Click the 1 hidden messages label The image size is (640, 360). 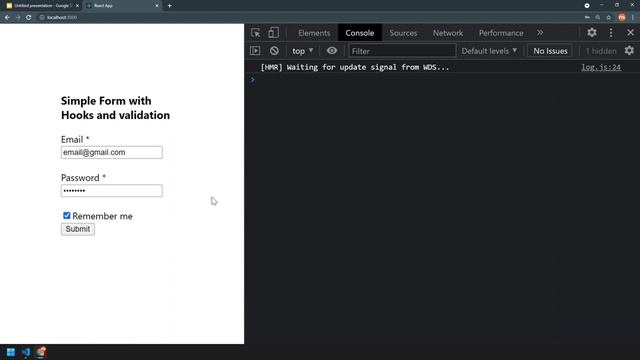coord(601,51)
